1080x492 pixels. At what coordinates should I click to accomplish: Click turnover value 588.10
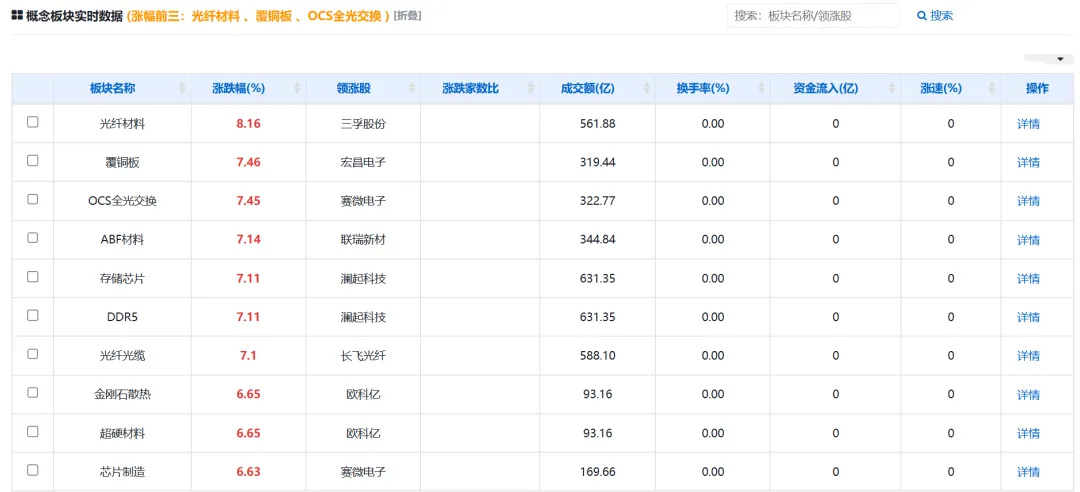click(x=597, y=356)
